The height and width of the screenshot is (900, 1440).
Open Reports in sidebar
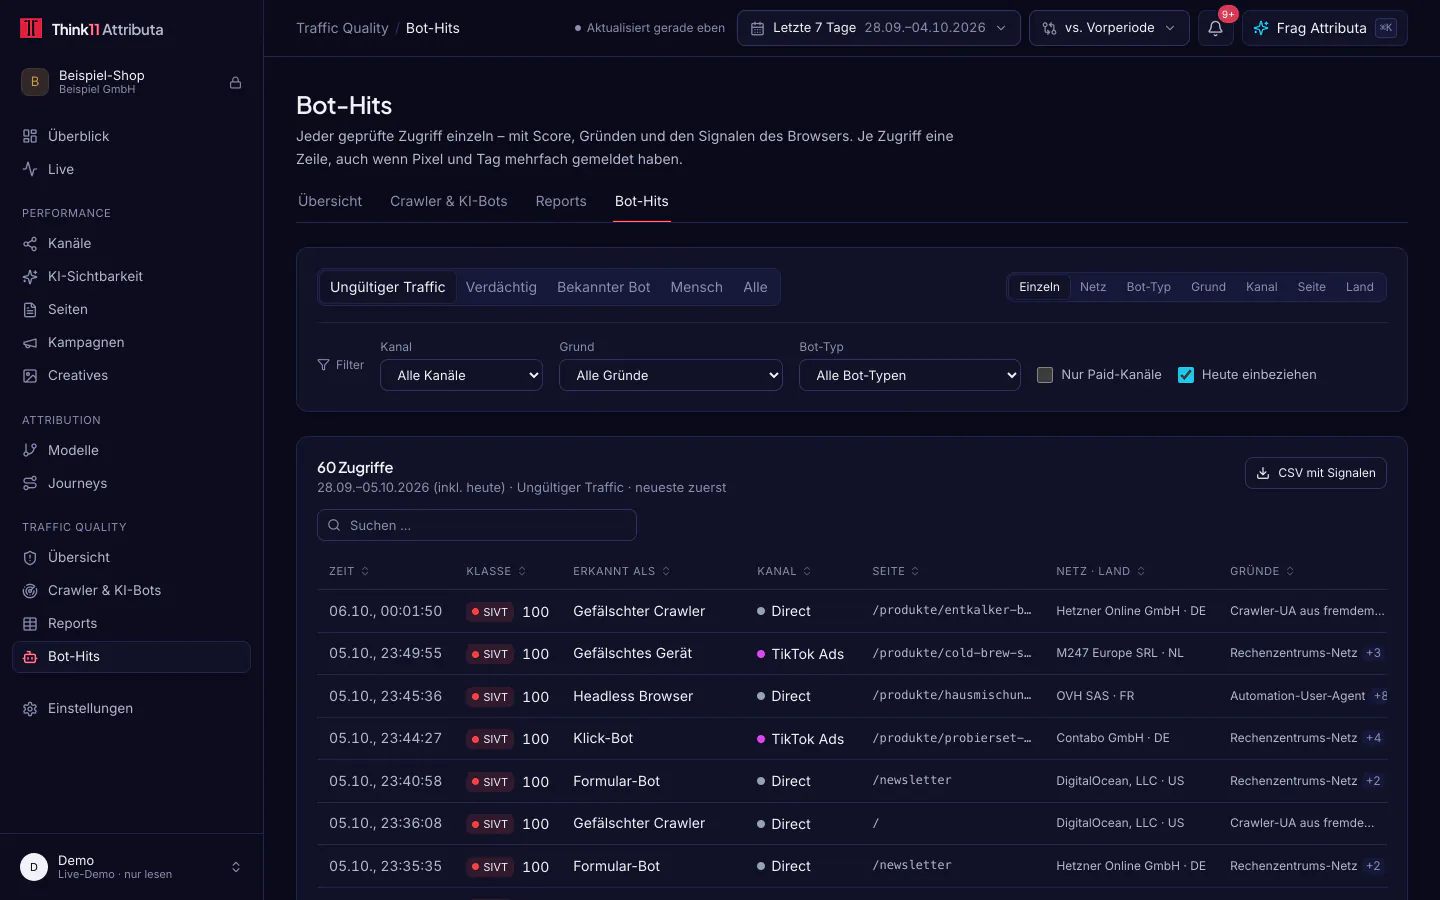pos(131,623)
